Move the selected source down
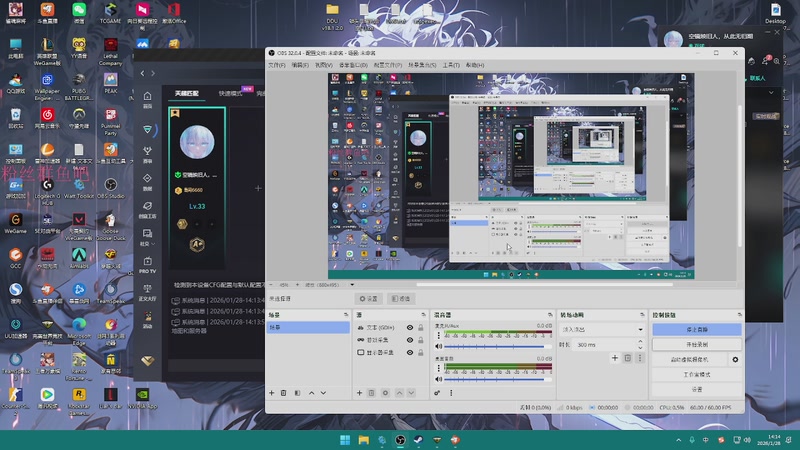800x450 pixels. point(411,393)
